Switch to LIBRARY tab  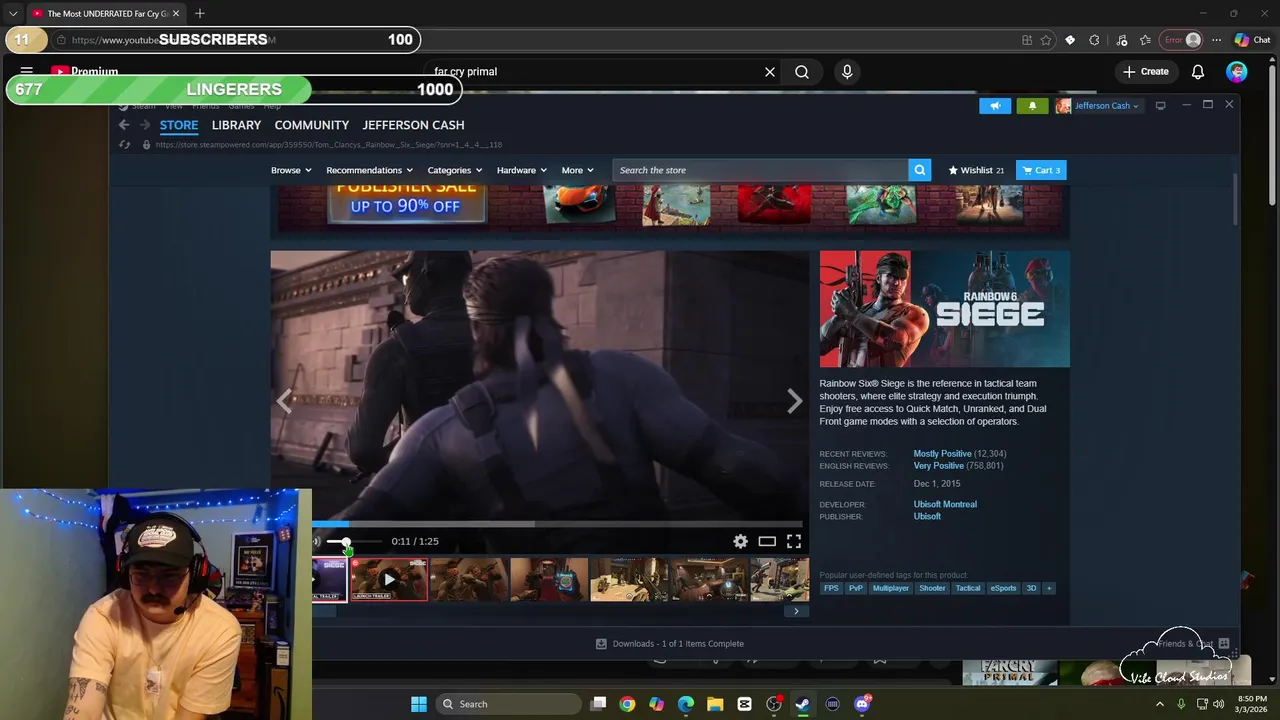236,125
